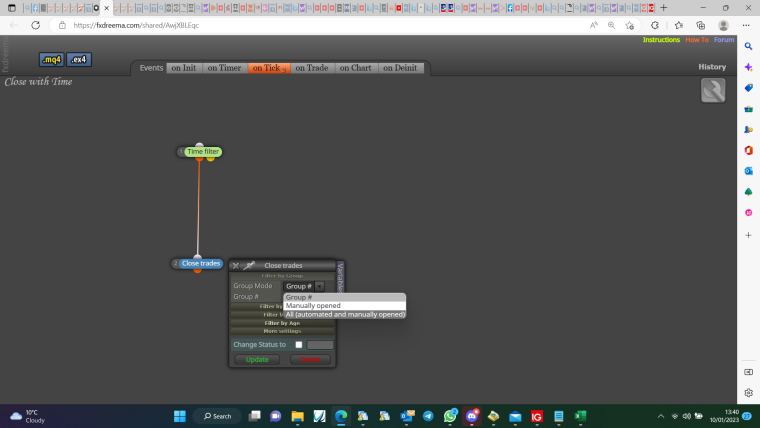
Task: Download the .ex4 file
Action: coord(79,60)
